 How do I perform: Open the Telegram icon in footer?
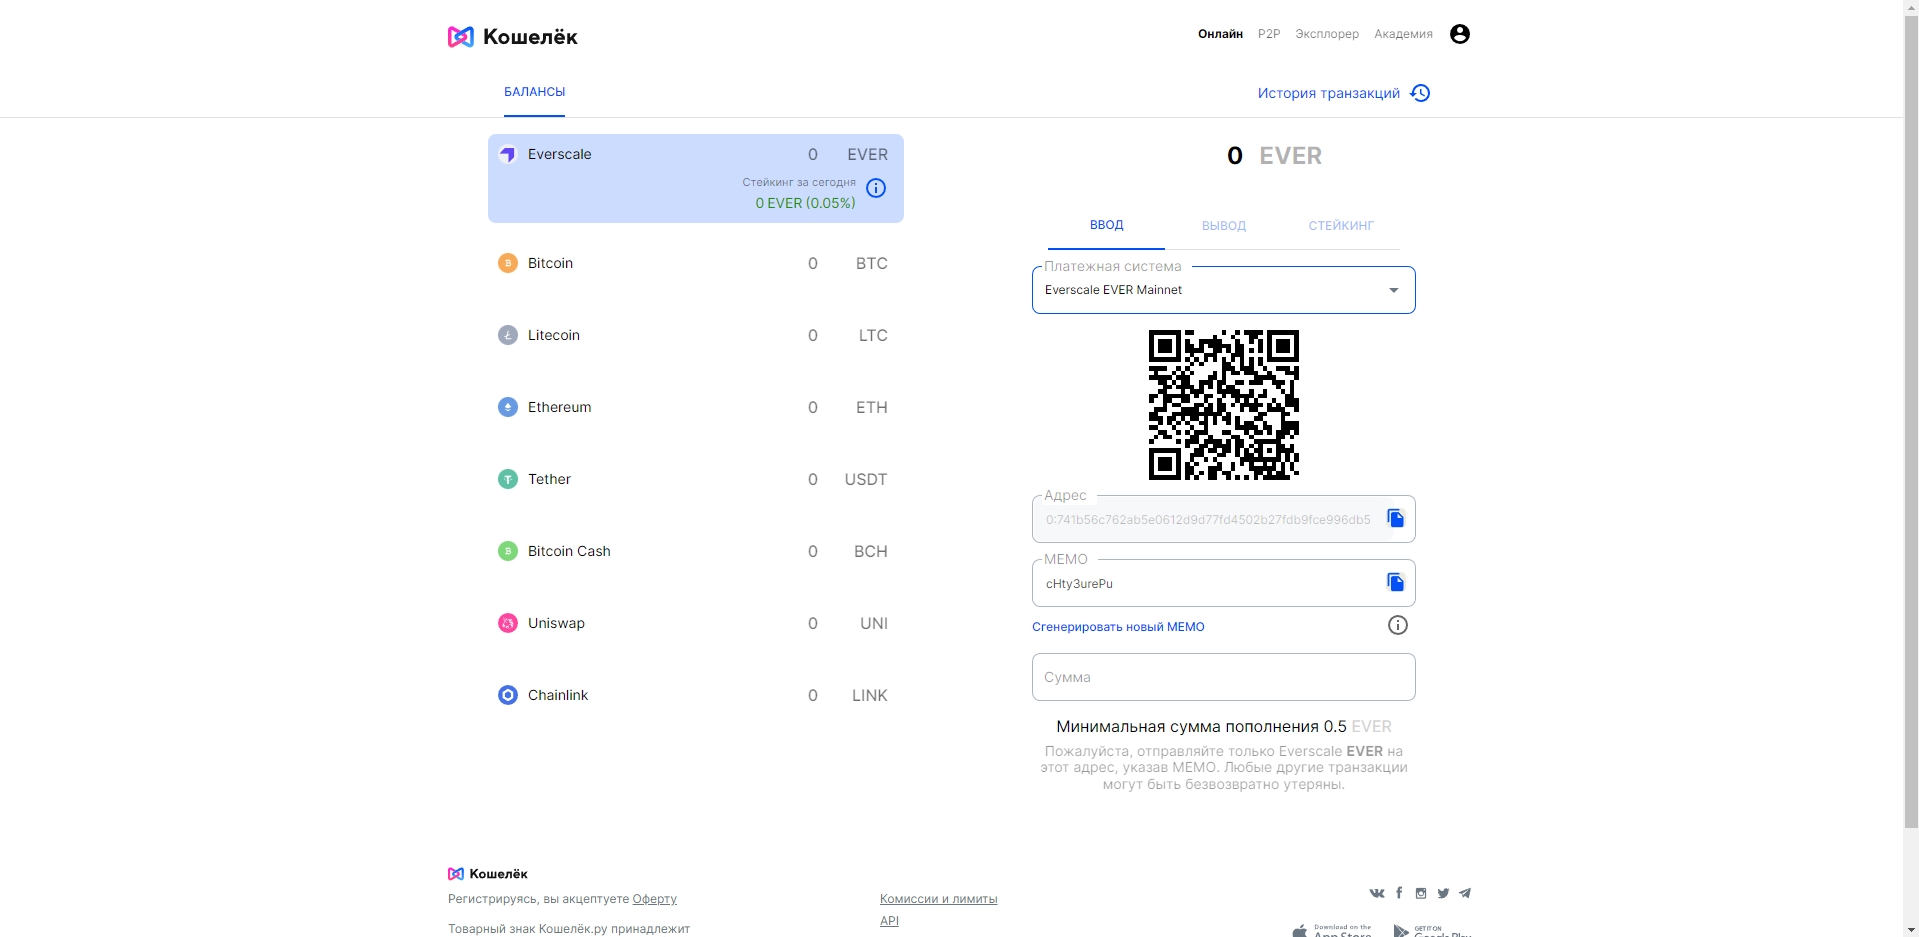(x=1465, y=893)
